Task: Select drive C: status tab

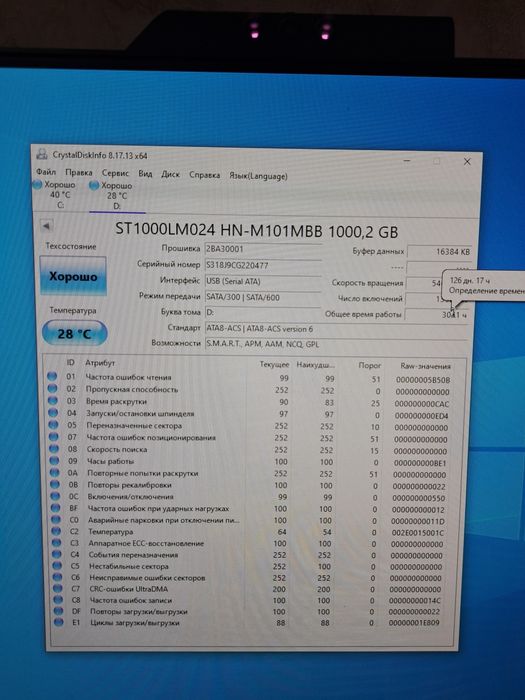Action: point(54,195)
